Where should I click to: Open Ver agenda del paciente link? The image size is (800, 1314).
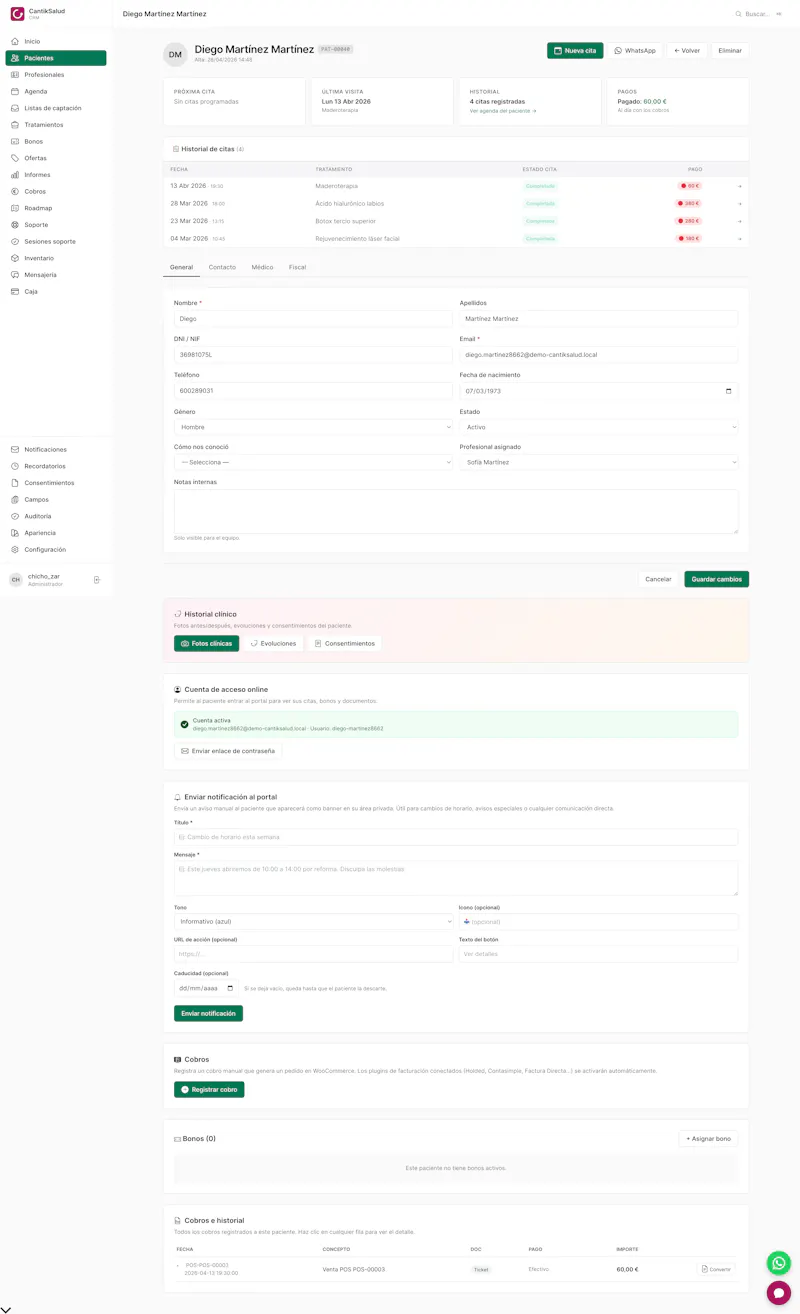[503, 111]
